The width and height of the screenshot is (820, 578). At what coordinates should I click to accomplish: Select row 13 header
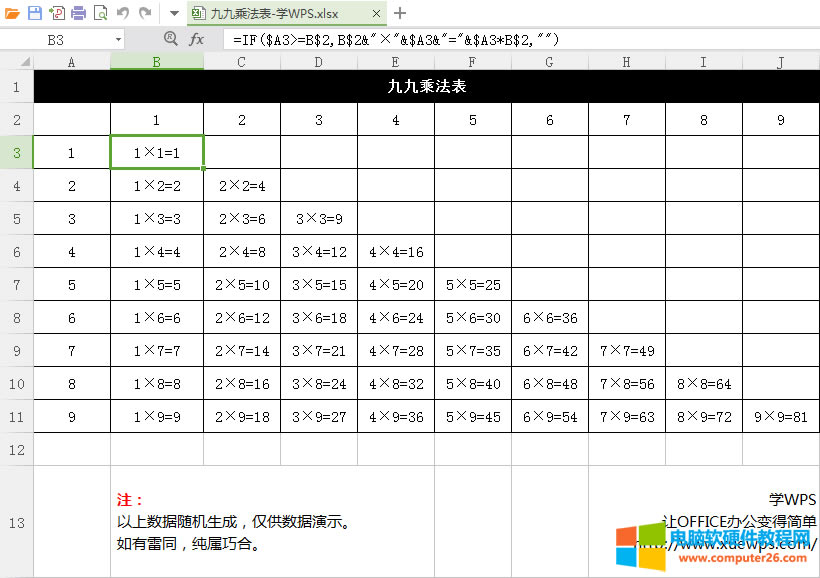17,522
